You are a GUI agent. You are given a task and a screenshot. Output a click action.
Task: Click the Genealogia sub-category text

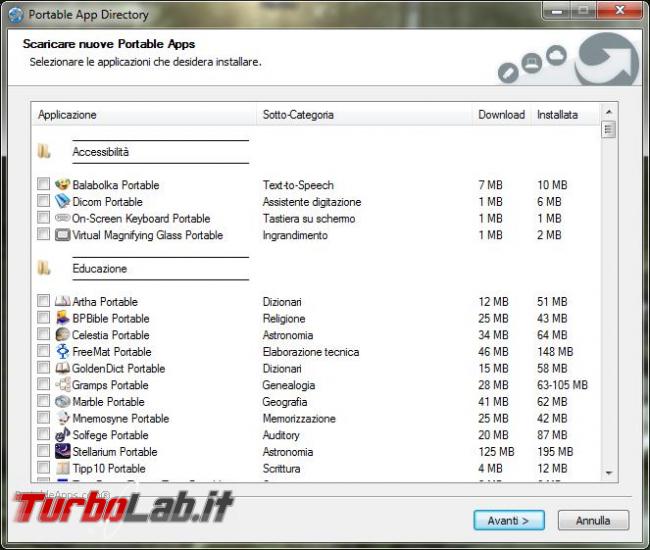click(x=289, y=385)
